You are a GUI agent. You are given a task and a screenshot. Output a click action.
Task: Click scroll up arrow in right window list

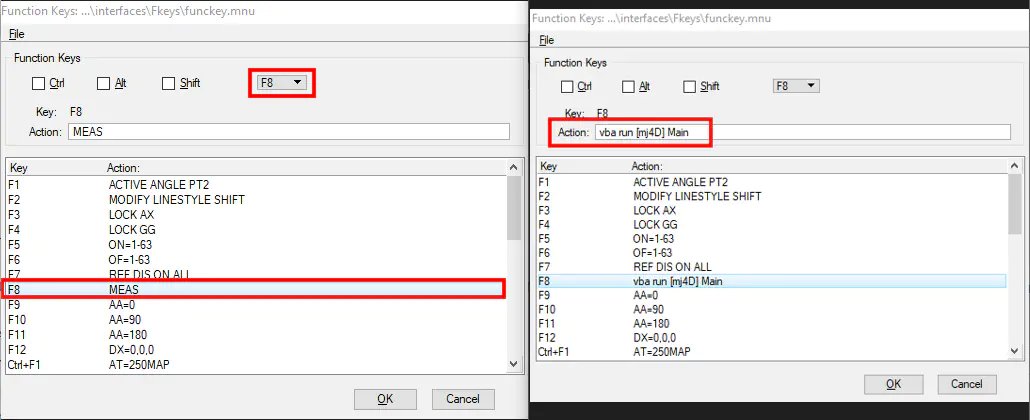pos(1014,167)
